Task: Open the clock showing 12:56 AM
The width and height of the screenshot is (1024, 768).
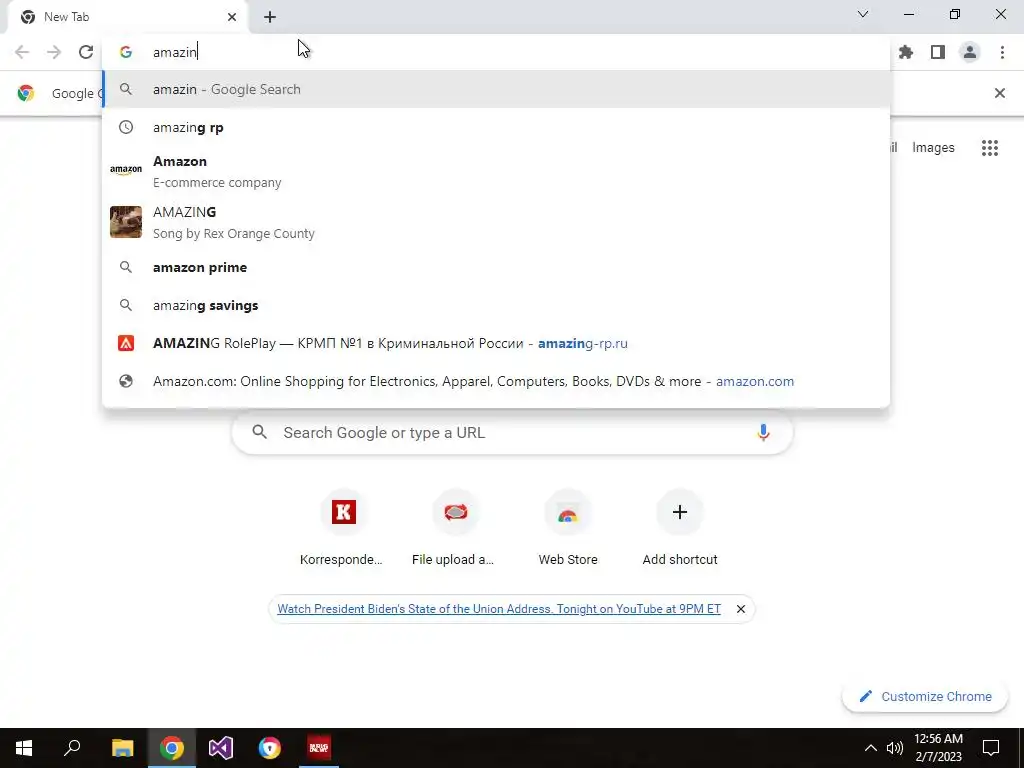Action: pyautogui.click(x=938, y=748)
